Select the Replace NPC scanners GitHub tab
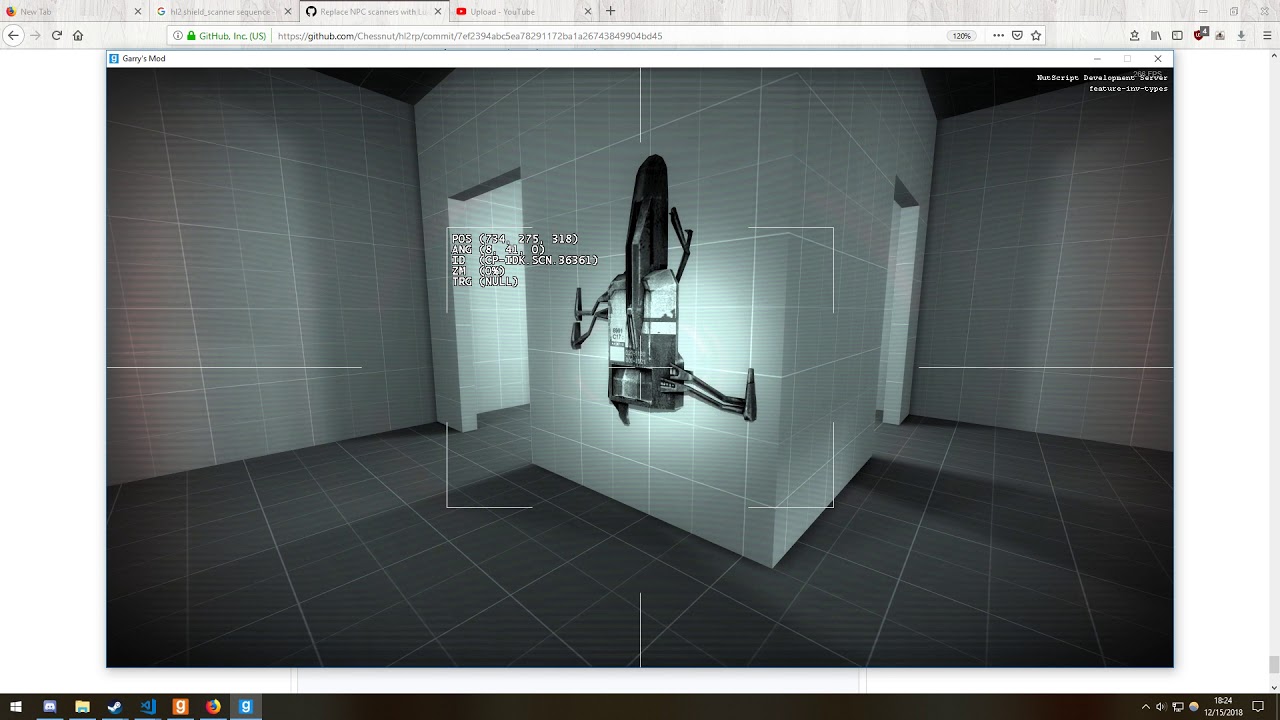 tap(374, 12)
